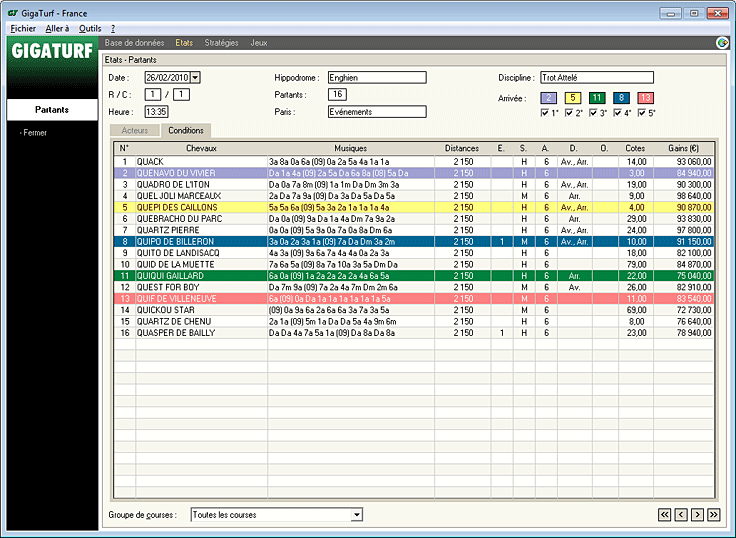Switch to Base de données section
The height and width of the screenshot is (538, 736).
pyautogui.click(x=134, y=43)
